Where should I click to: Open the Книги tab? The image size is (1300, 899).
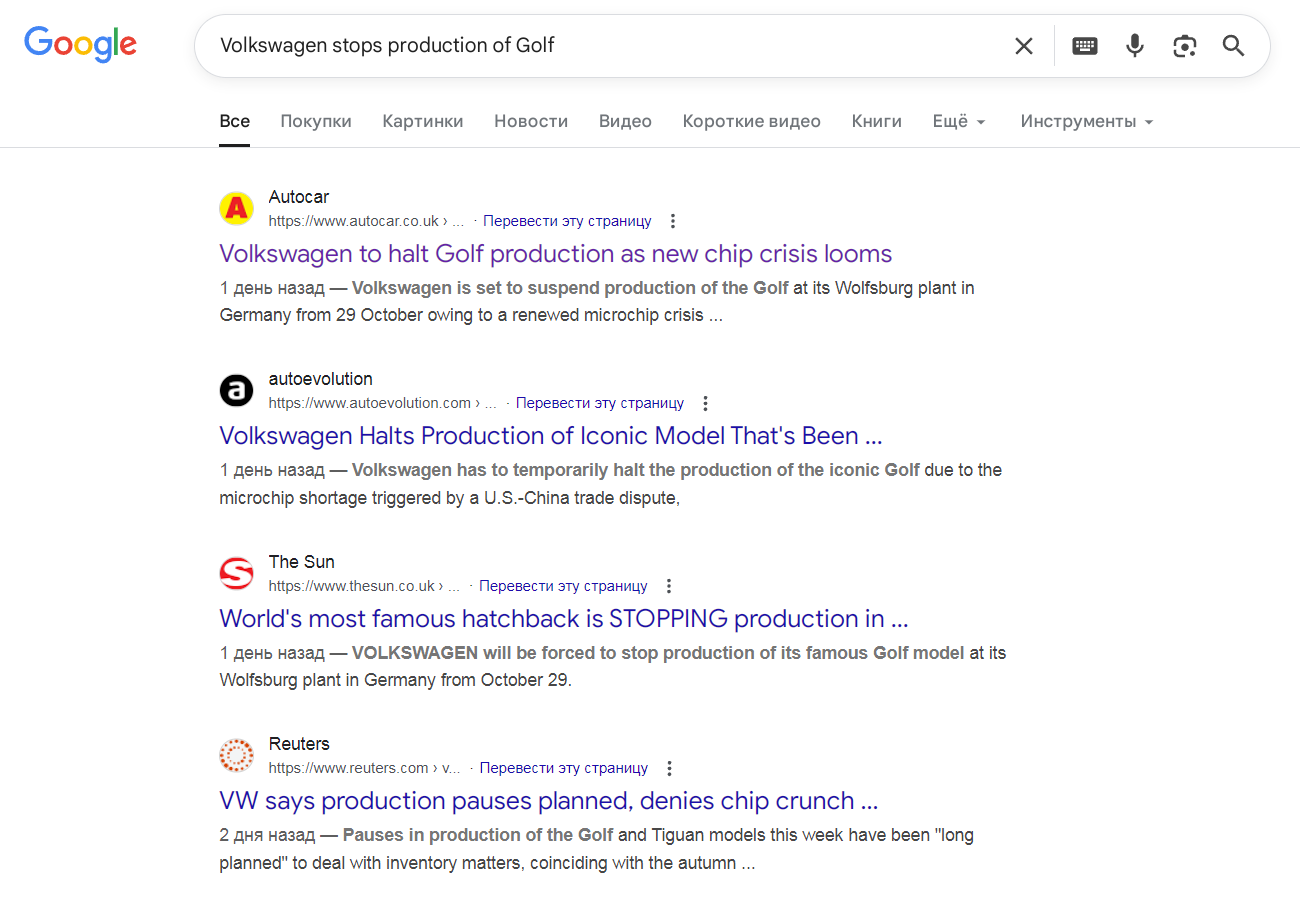877,121
